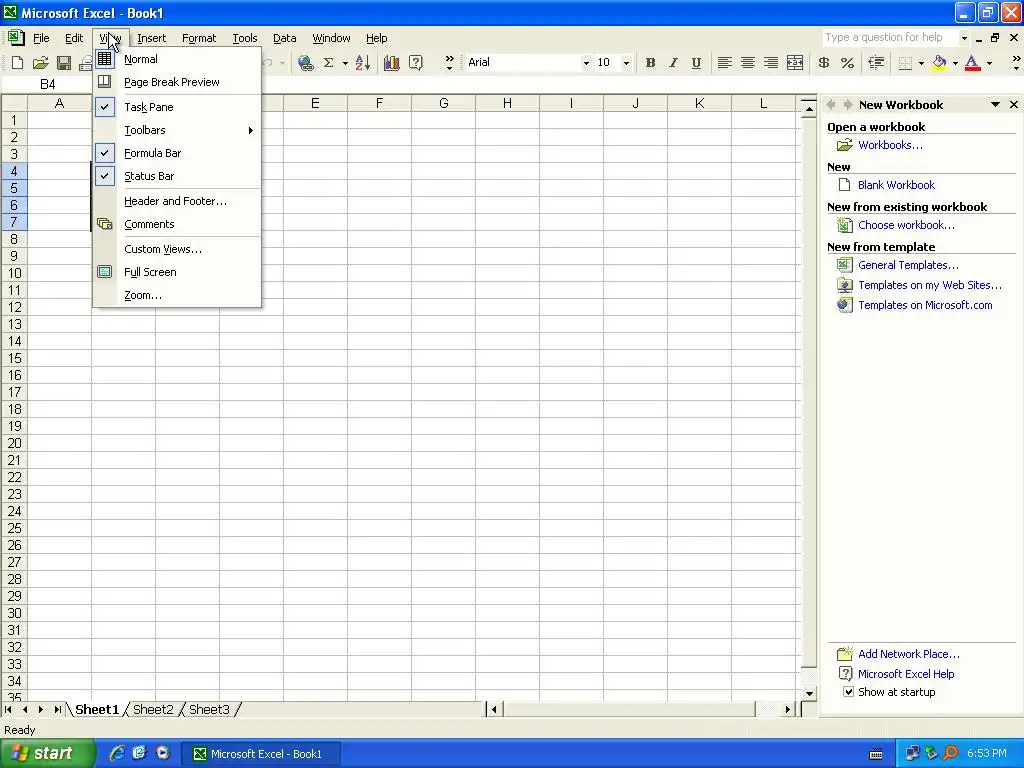1024x768 pixels.
Task: Click the Microsoft Excel Help question icon
Action: click(415, 63)
